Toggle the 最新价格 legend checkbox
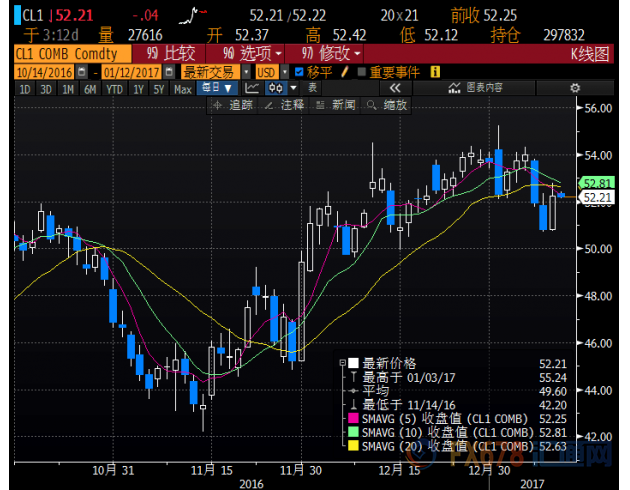The width and height of the screenshot is (630, 490). coord(354,363)
